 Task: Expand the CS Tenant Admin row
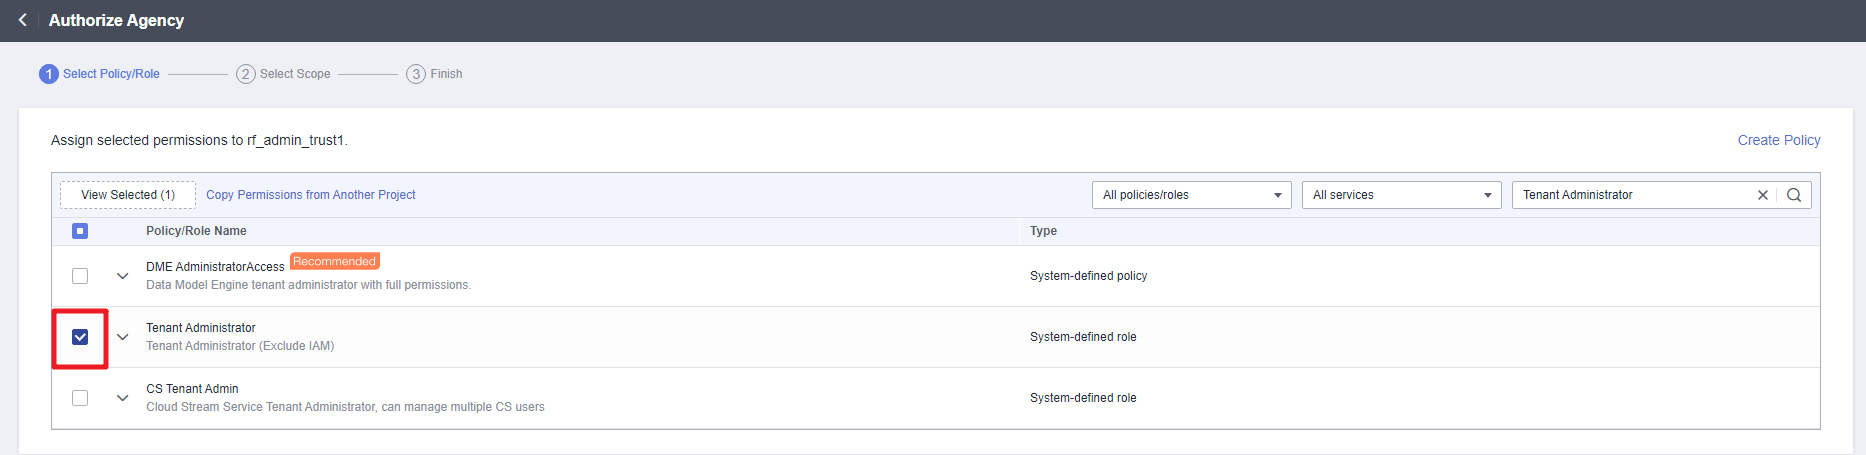point(122,398)
